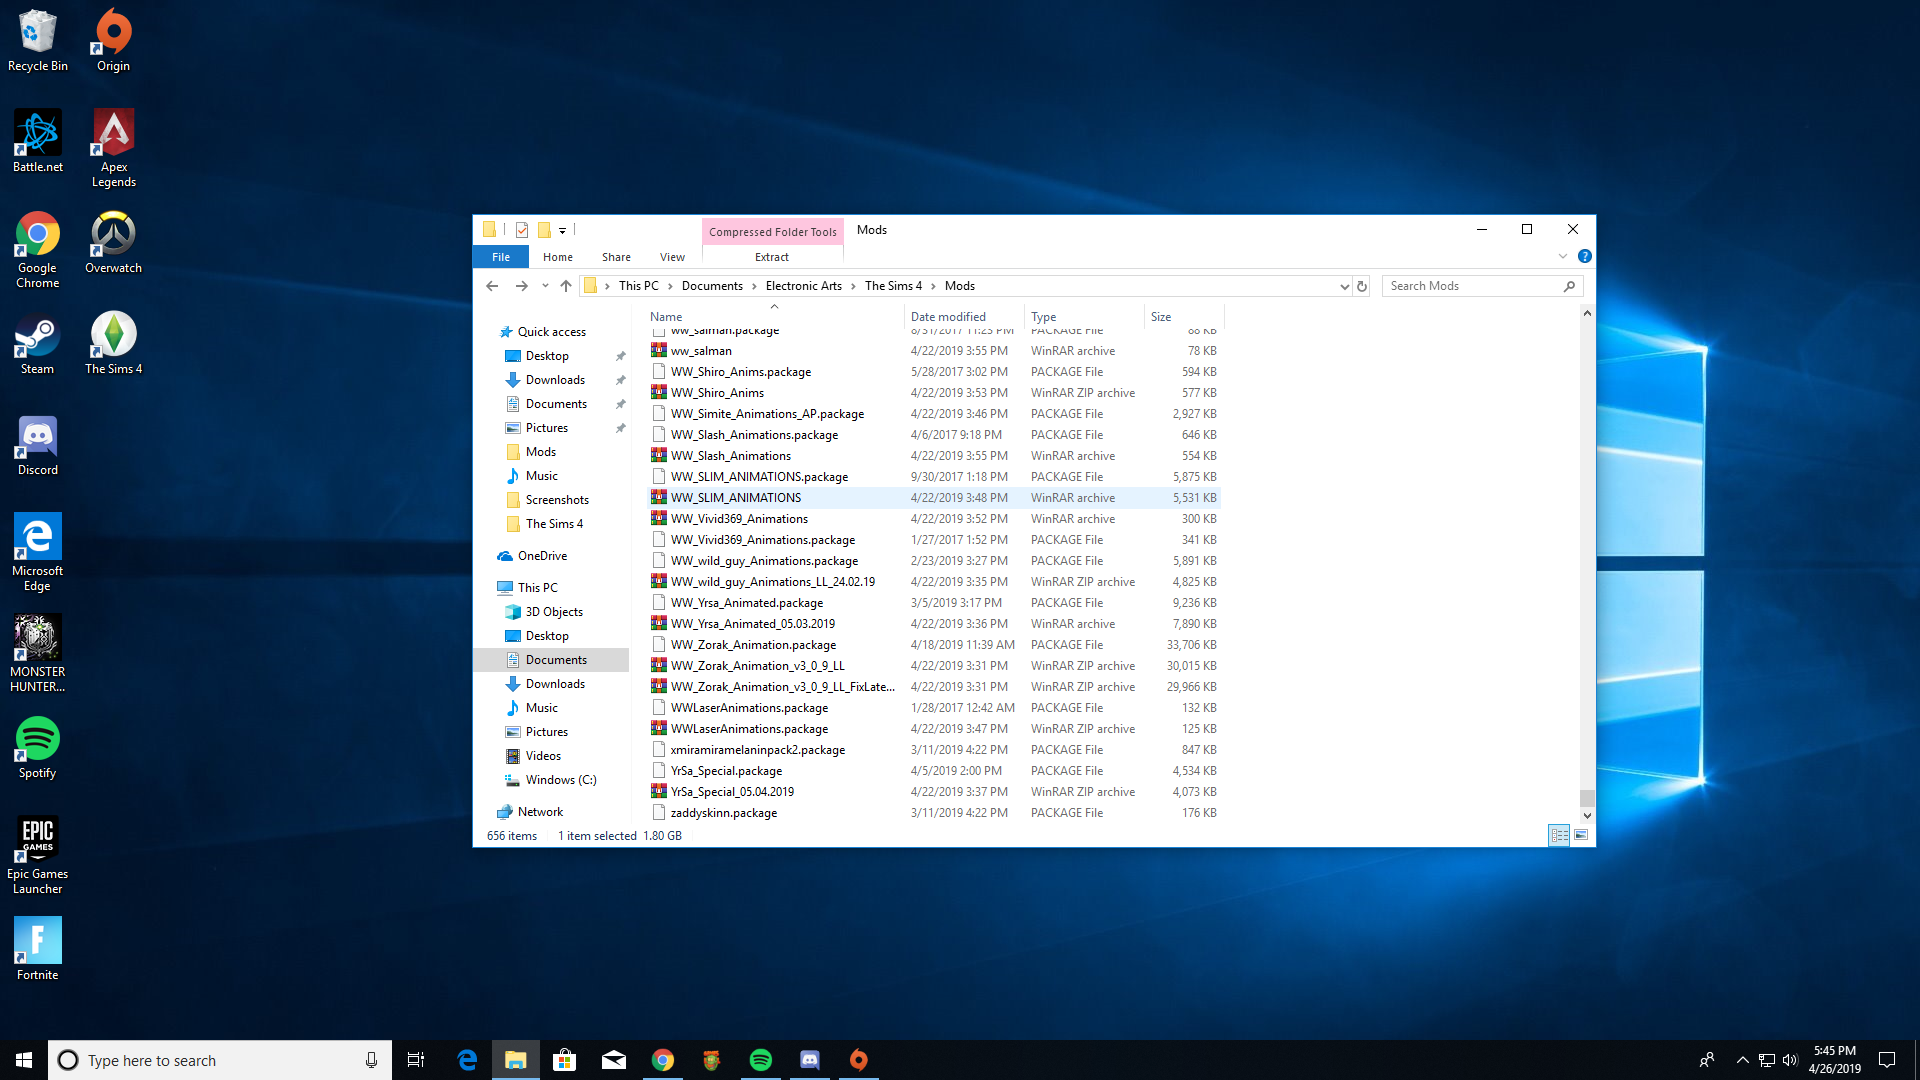Open The Sims 4 desktop icon
Image resolution: width=1920 pixels, height=1080 pixels.
pos(113,344)
